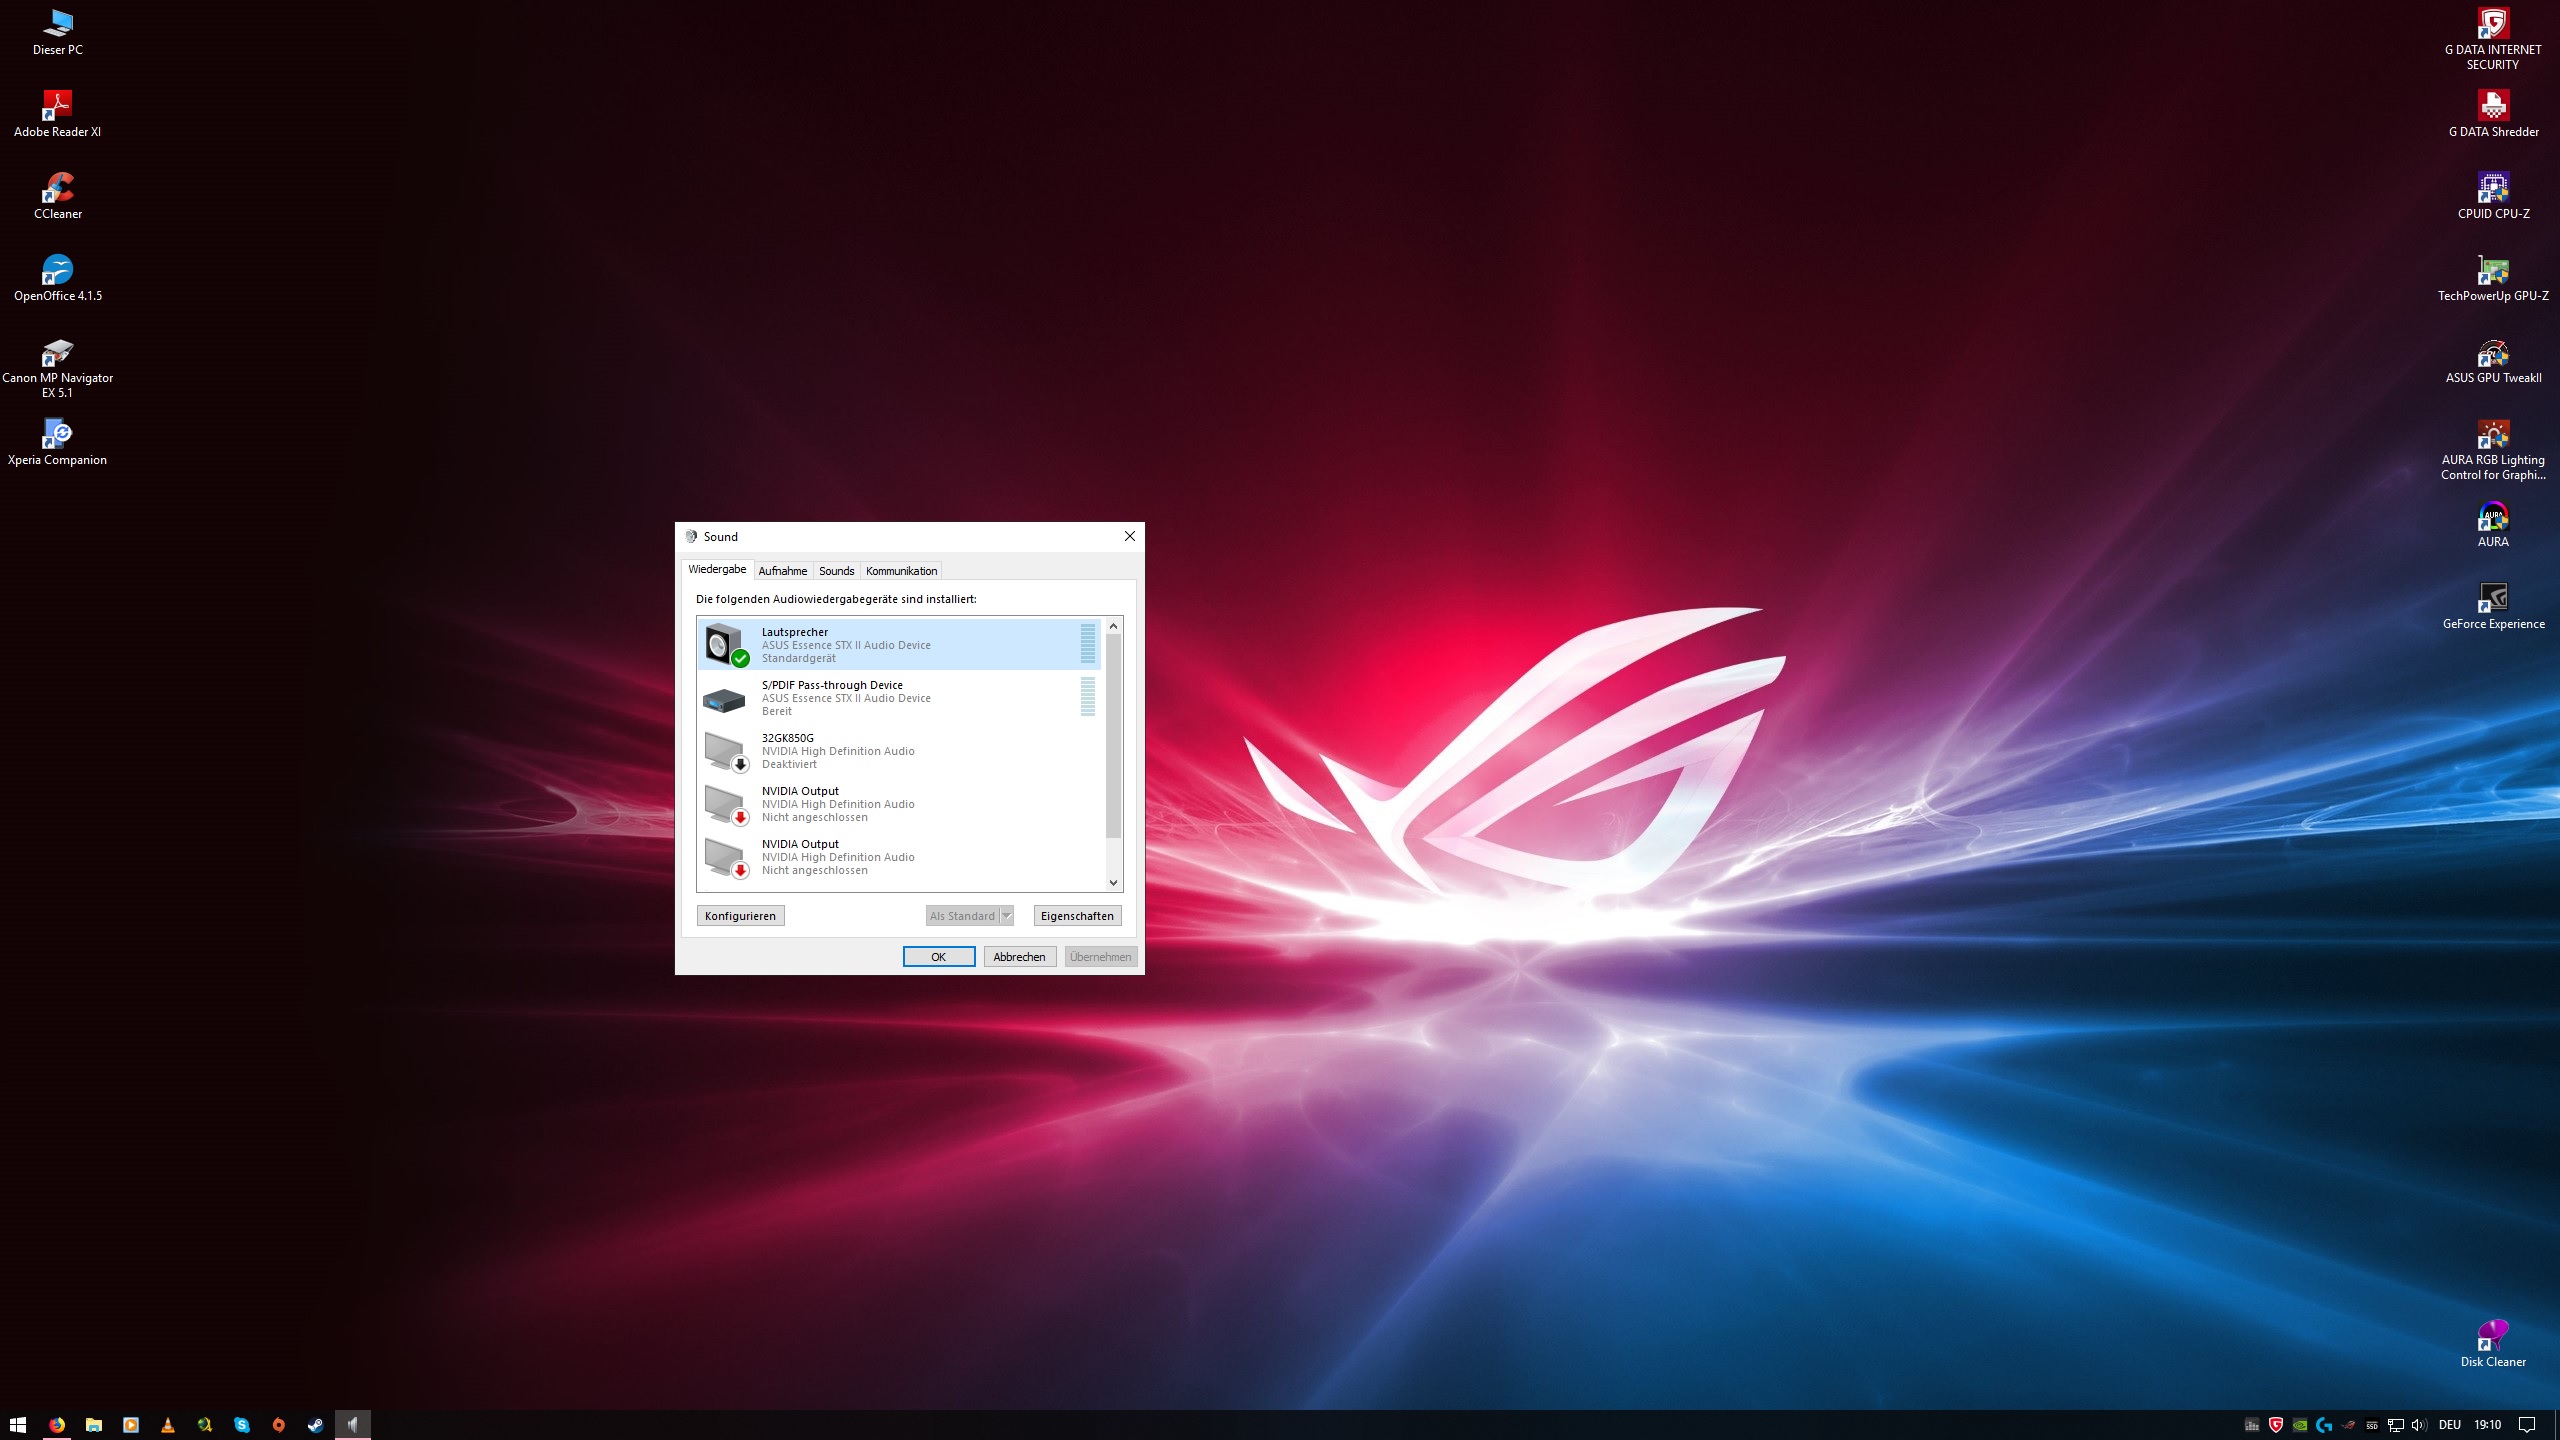Switch to the Aufnahme tab
The image size is (2560, 1440).
(x=782, y=571)
